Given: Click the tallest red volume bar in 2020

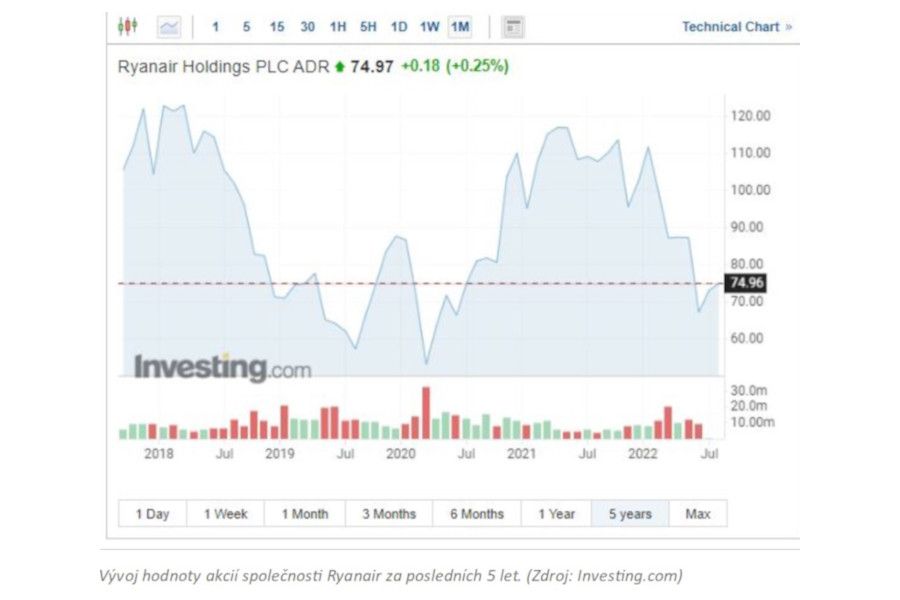Looking at the screenshot, I should 425,413.
